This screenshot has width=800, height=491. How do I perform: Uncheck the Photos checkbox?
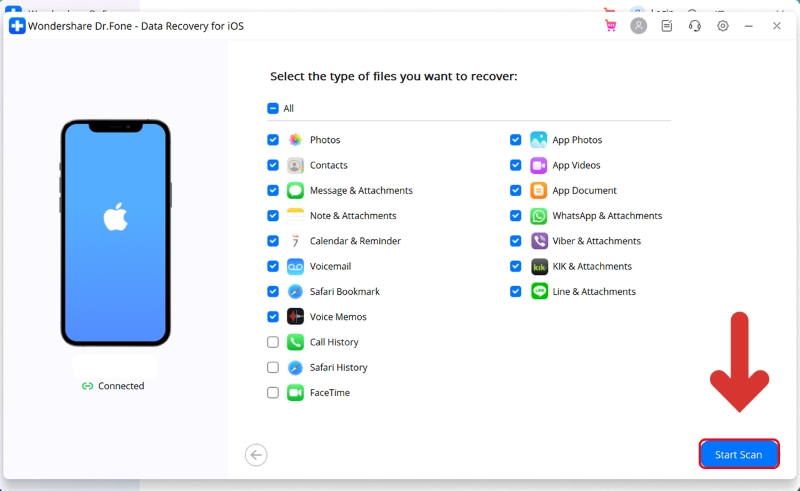tap(273, 140)
